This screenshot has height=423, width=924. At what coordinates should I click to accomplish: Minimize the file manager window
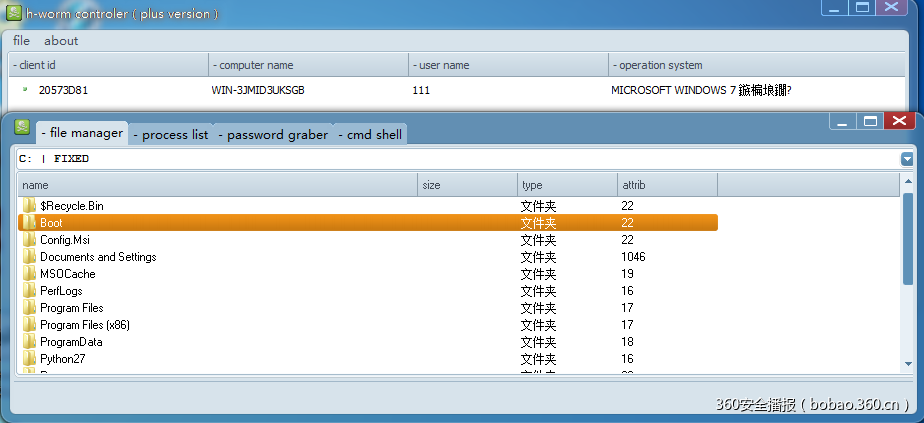click(843, 121)
